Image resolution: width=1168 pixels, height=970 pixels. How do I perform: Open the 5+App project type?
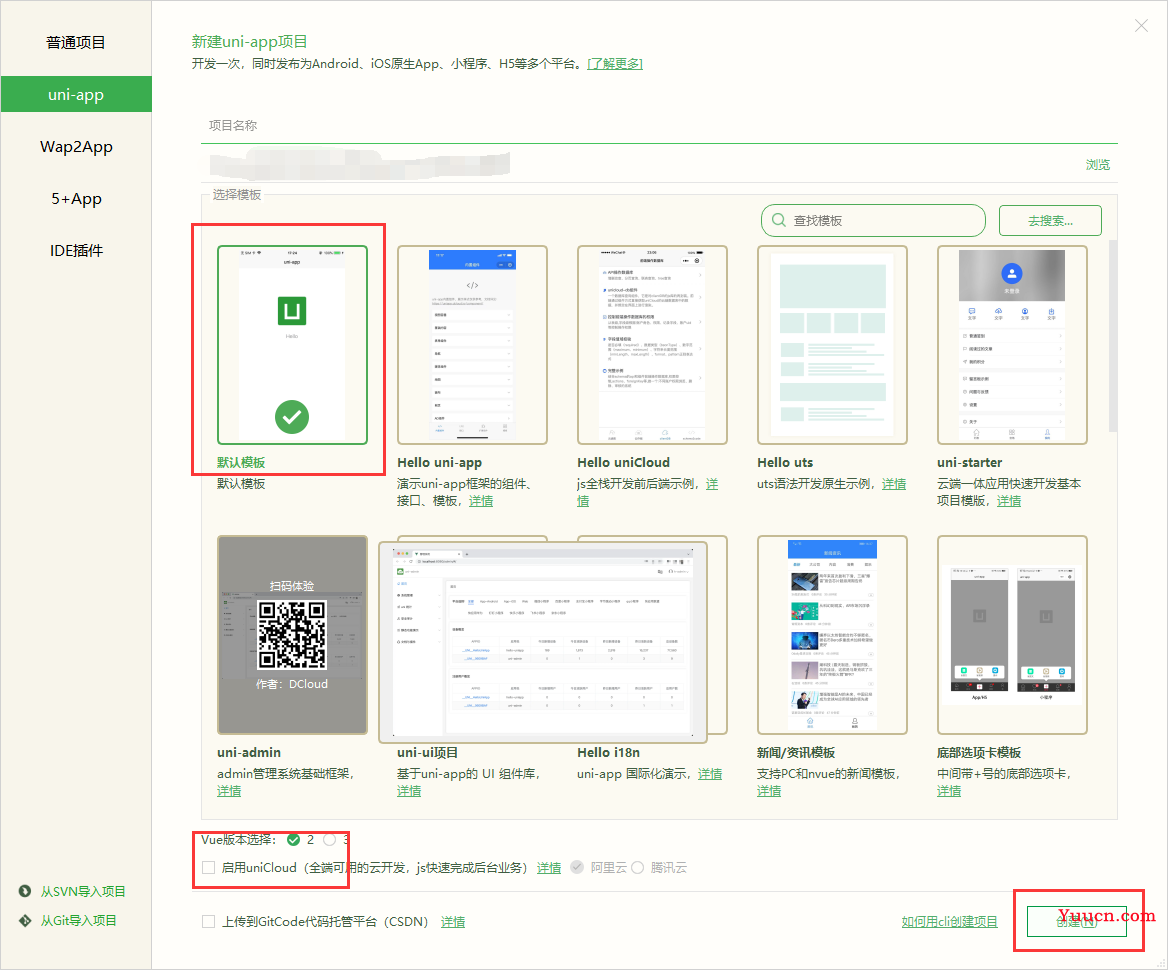pos(76,199)
